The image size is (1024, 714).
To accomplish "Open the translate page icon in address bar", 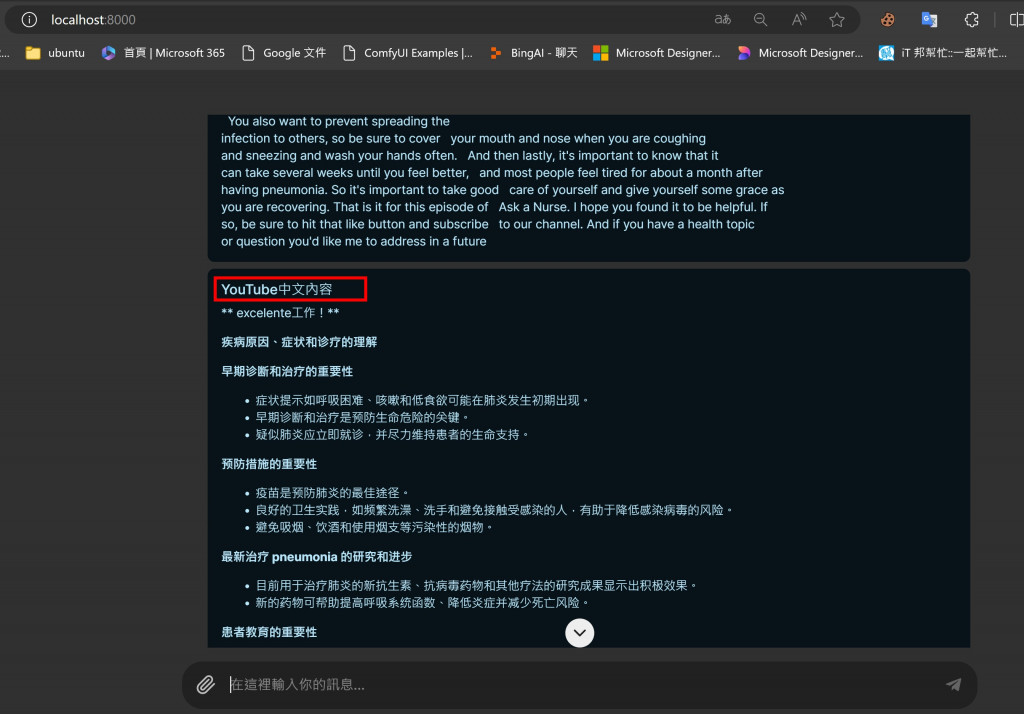I will 722,20.
